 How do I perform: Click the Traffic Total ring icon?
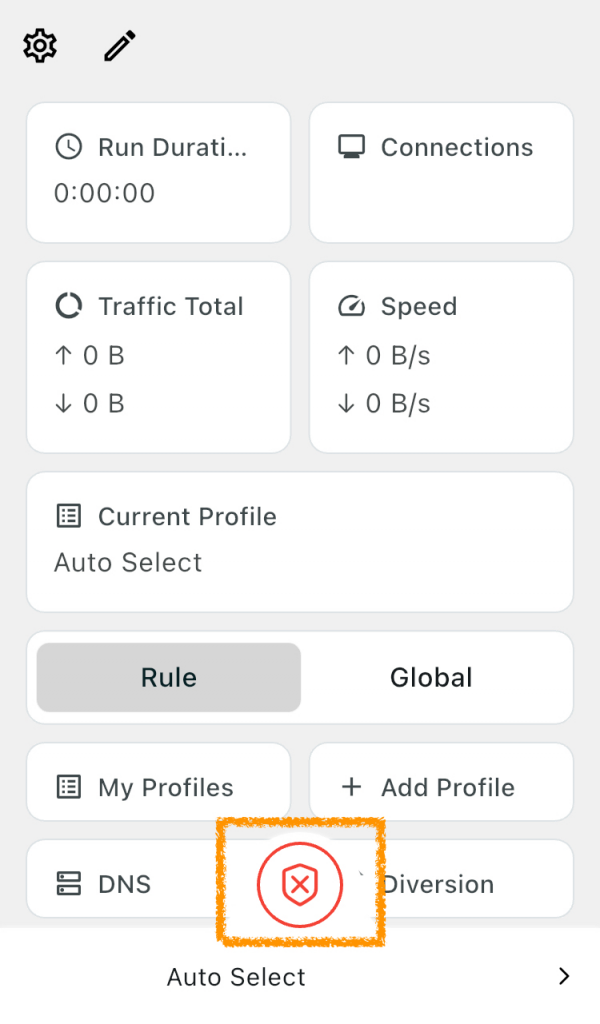click(x=69, y=306)
